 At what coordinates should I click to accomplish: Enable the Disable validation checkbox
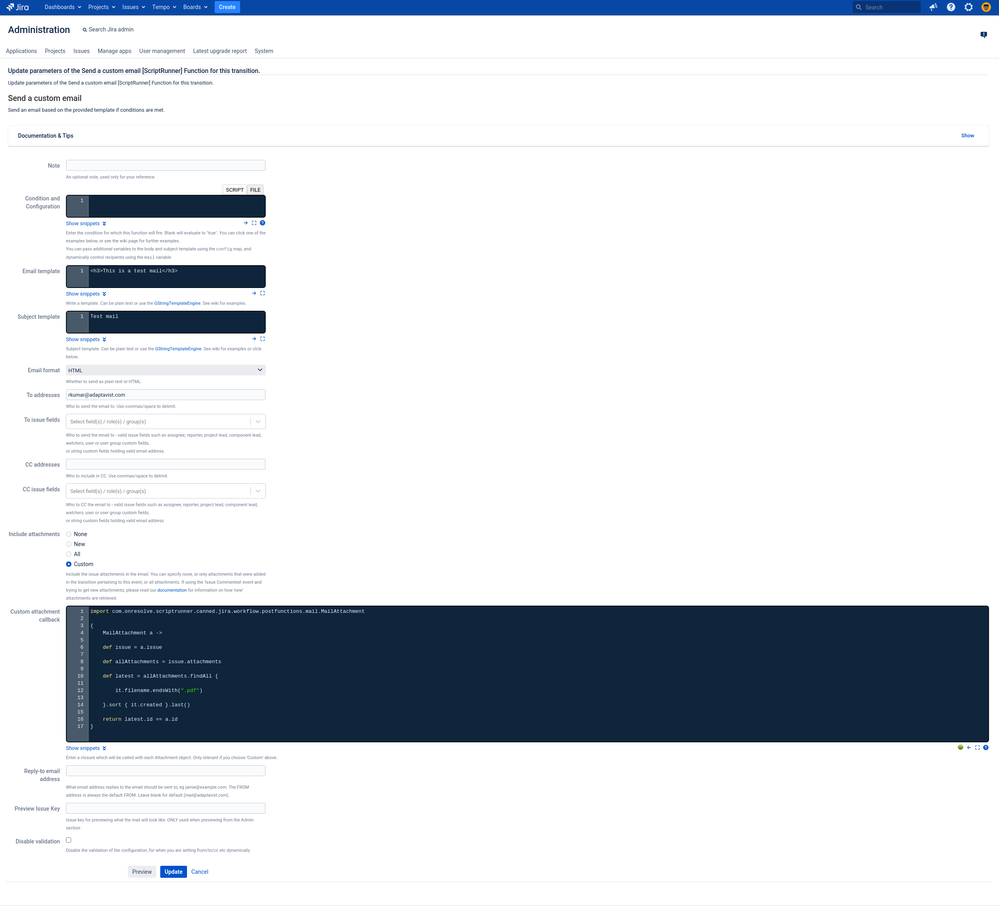[x=68, y=839]
